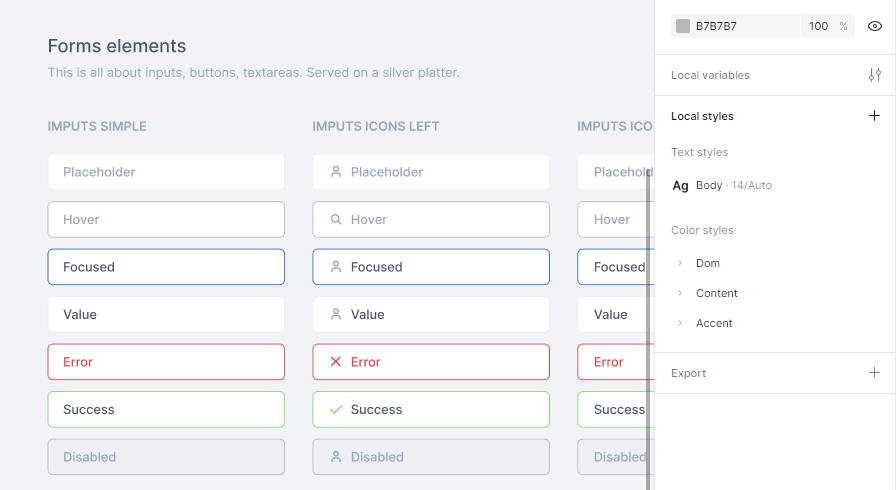Screen dimensions: 896x490
Task: Click the search icon in Hover input
Action: pyautogui.click(x=336, y=220)
